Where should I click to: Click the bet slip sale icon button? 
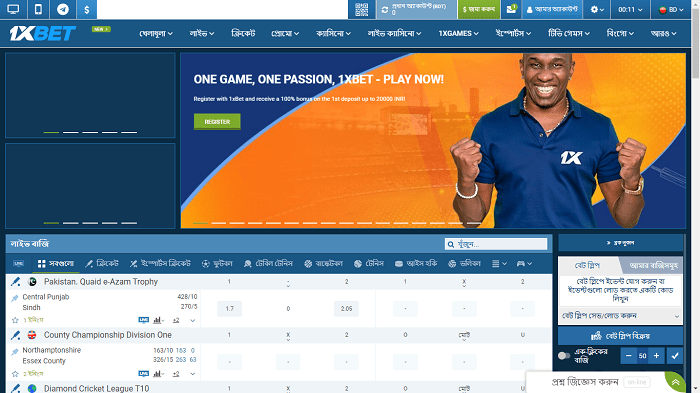click(621, 336)
